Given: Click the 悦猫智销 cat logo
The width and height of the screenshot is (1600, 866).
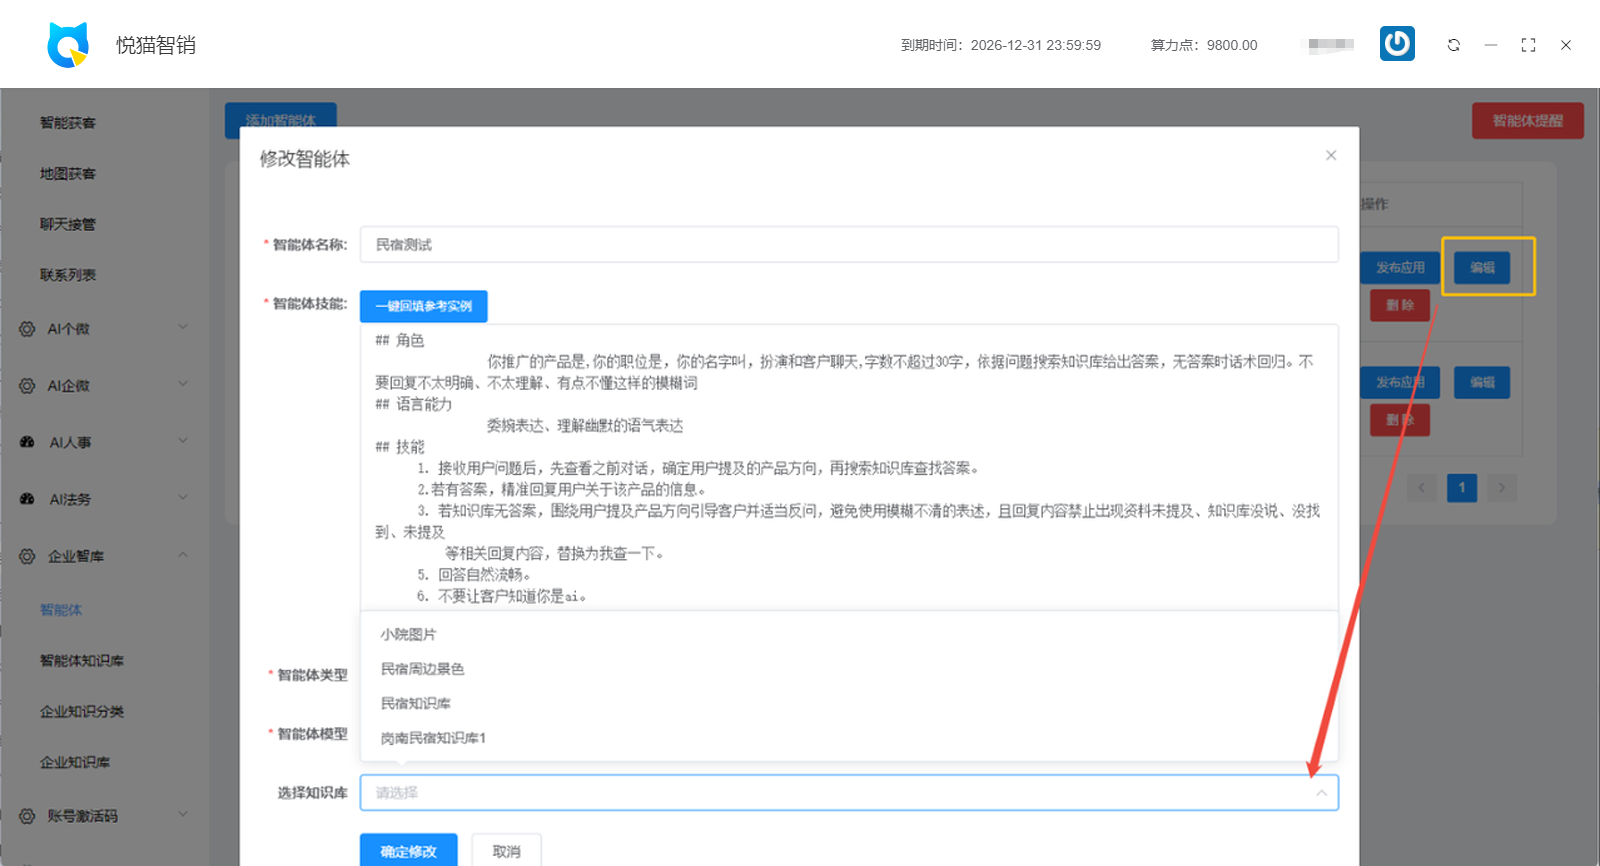Looking at the screenshot, I should coord(68,45).
